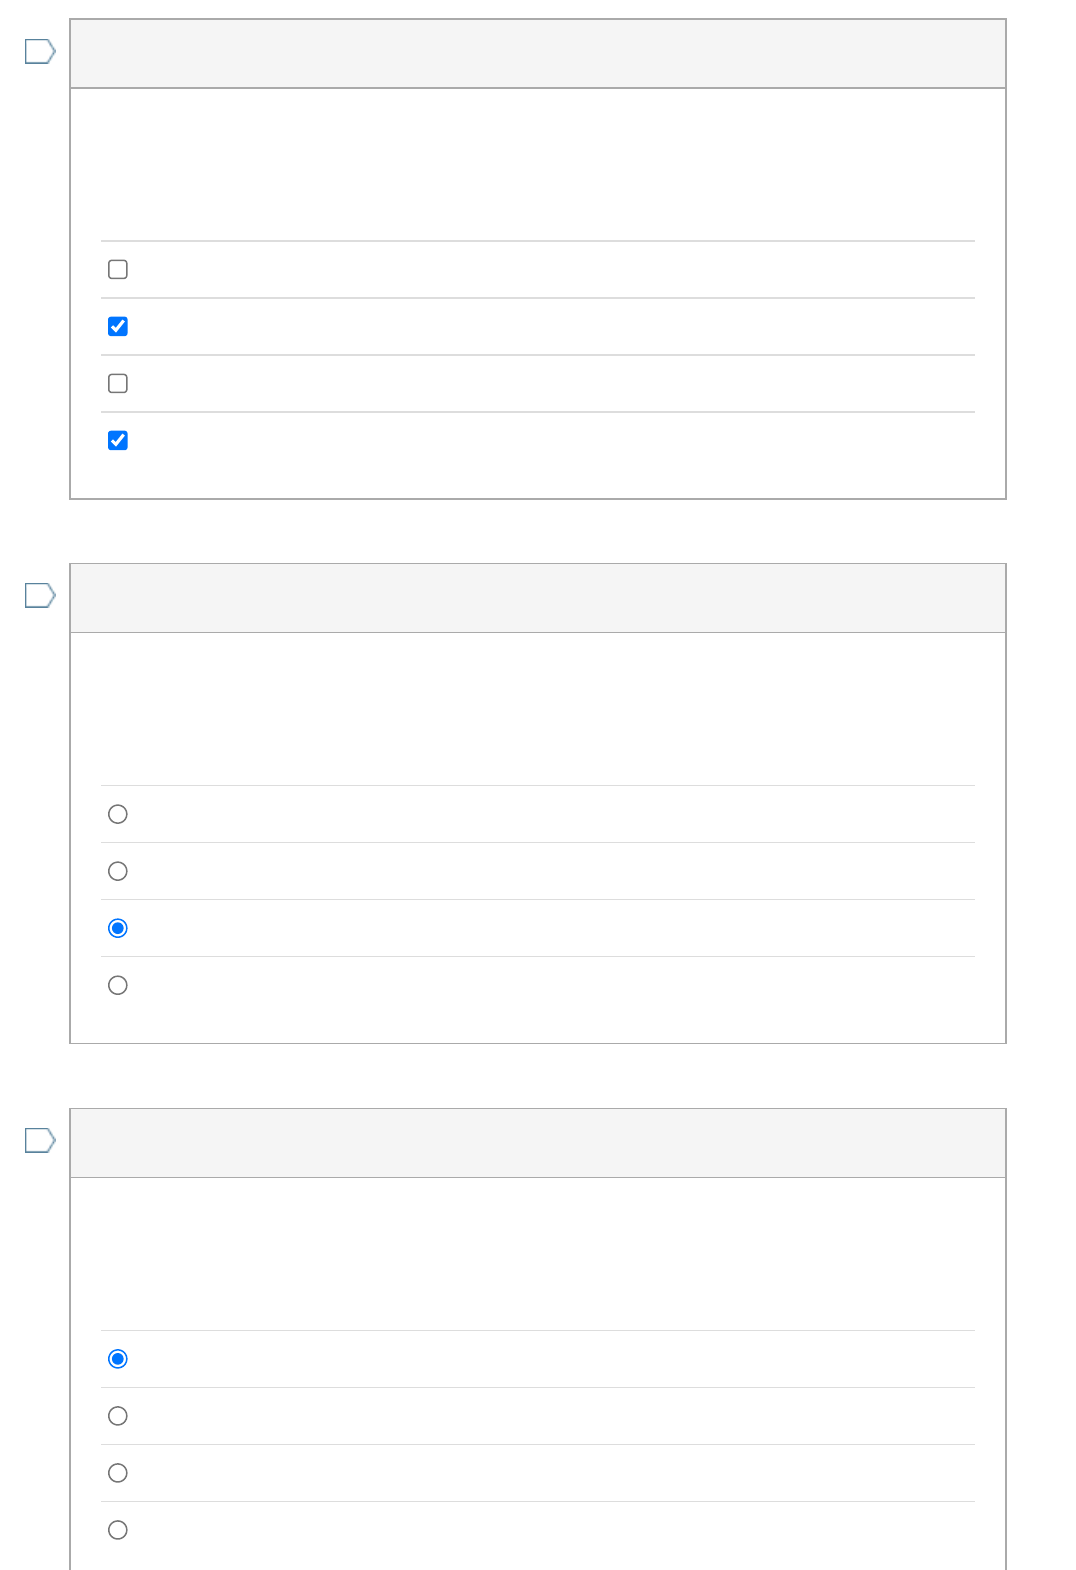Click the selected third radio in question two
Viewport: 1076px width, 1570px height.
pyautogui.click(x=118, y=928)
